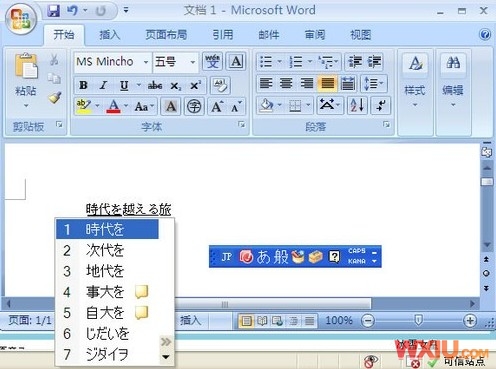The image size is (496, 369).
Task: Sort with the A-Z icon
Action: (357, 106)
